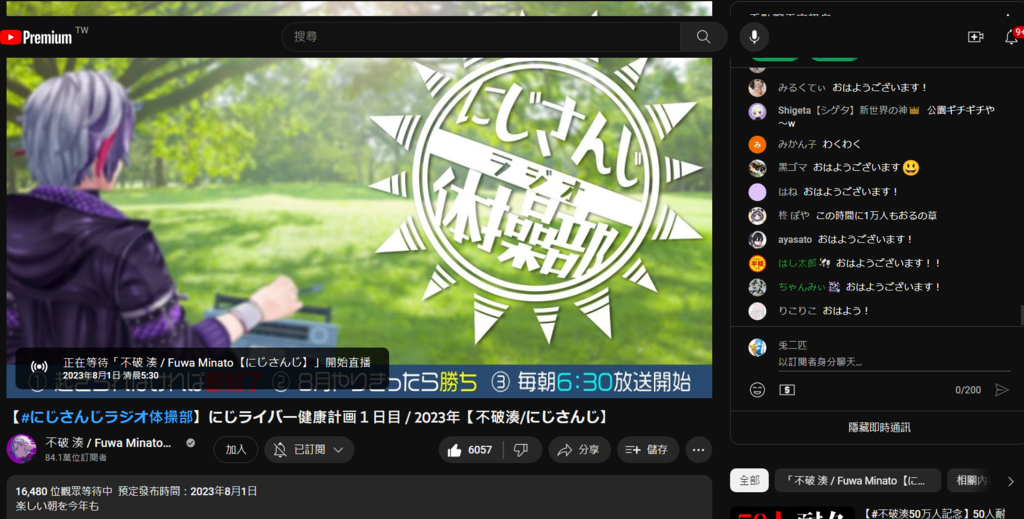
Task: Expand the 已訂閱 subscription dropdown
Action: [x=310, y=450]
